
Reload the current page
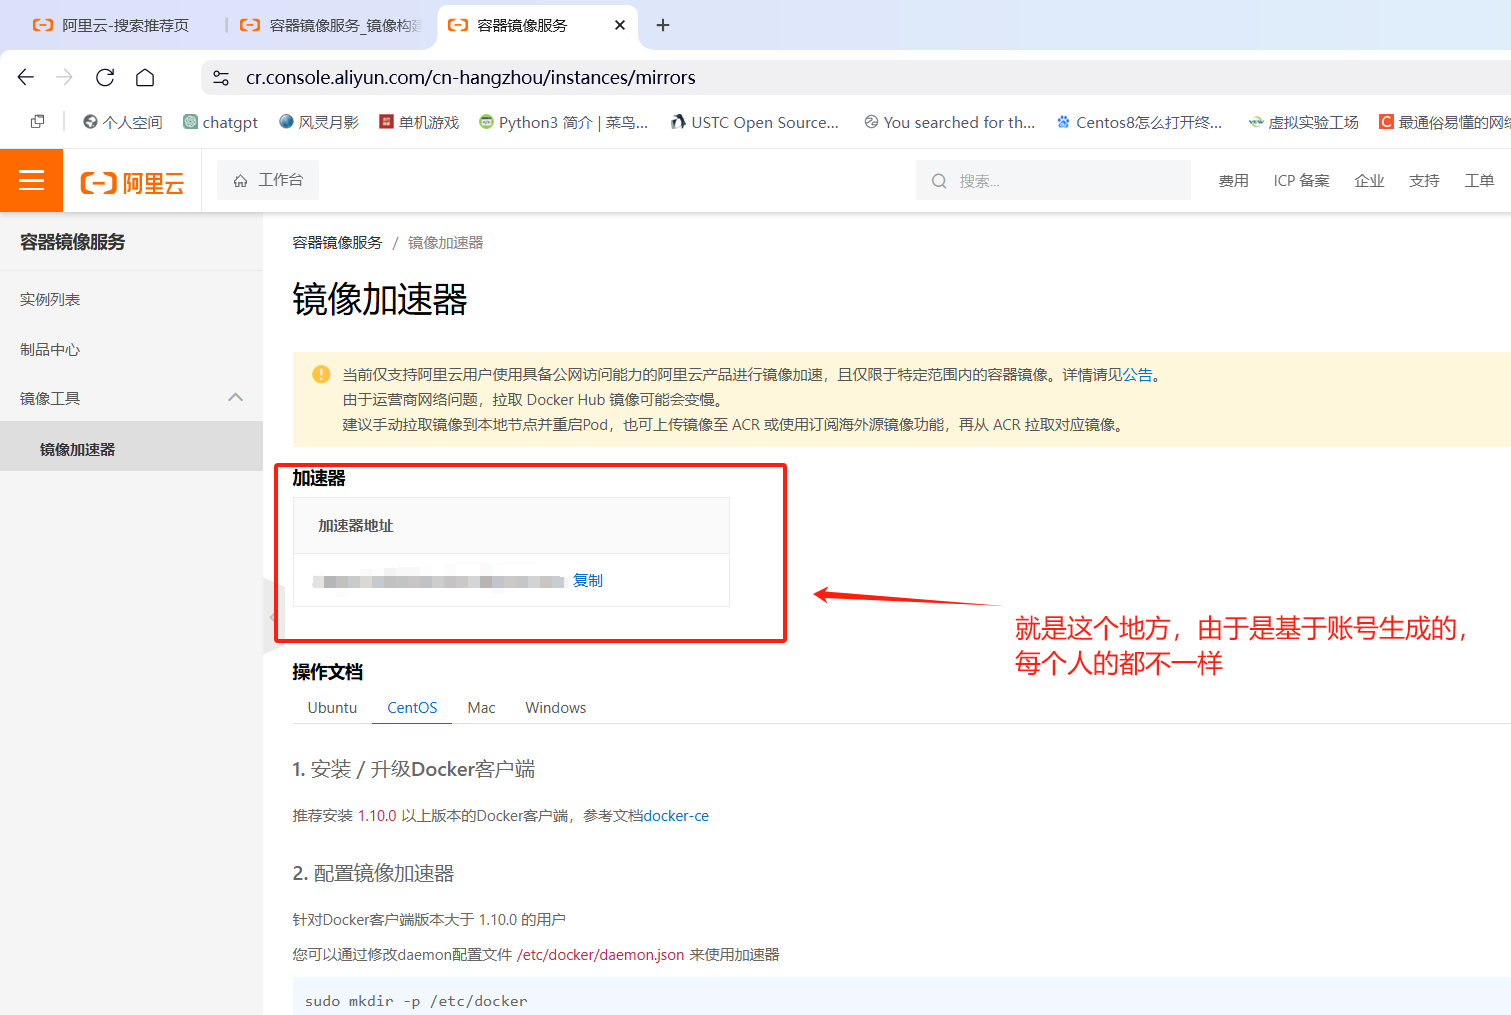(x=105, y=78)
